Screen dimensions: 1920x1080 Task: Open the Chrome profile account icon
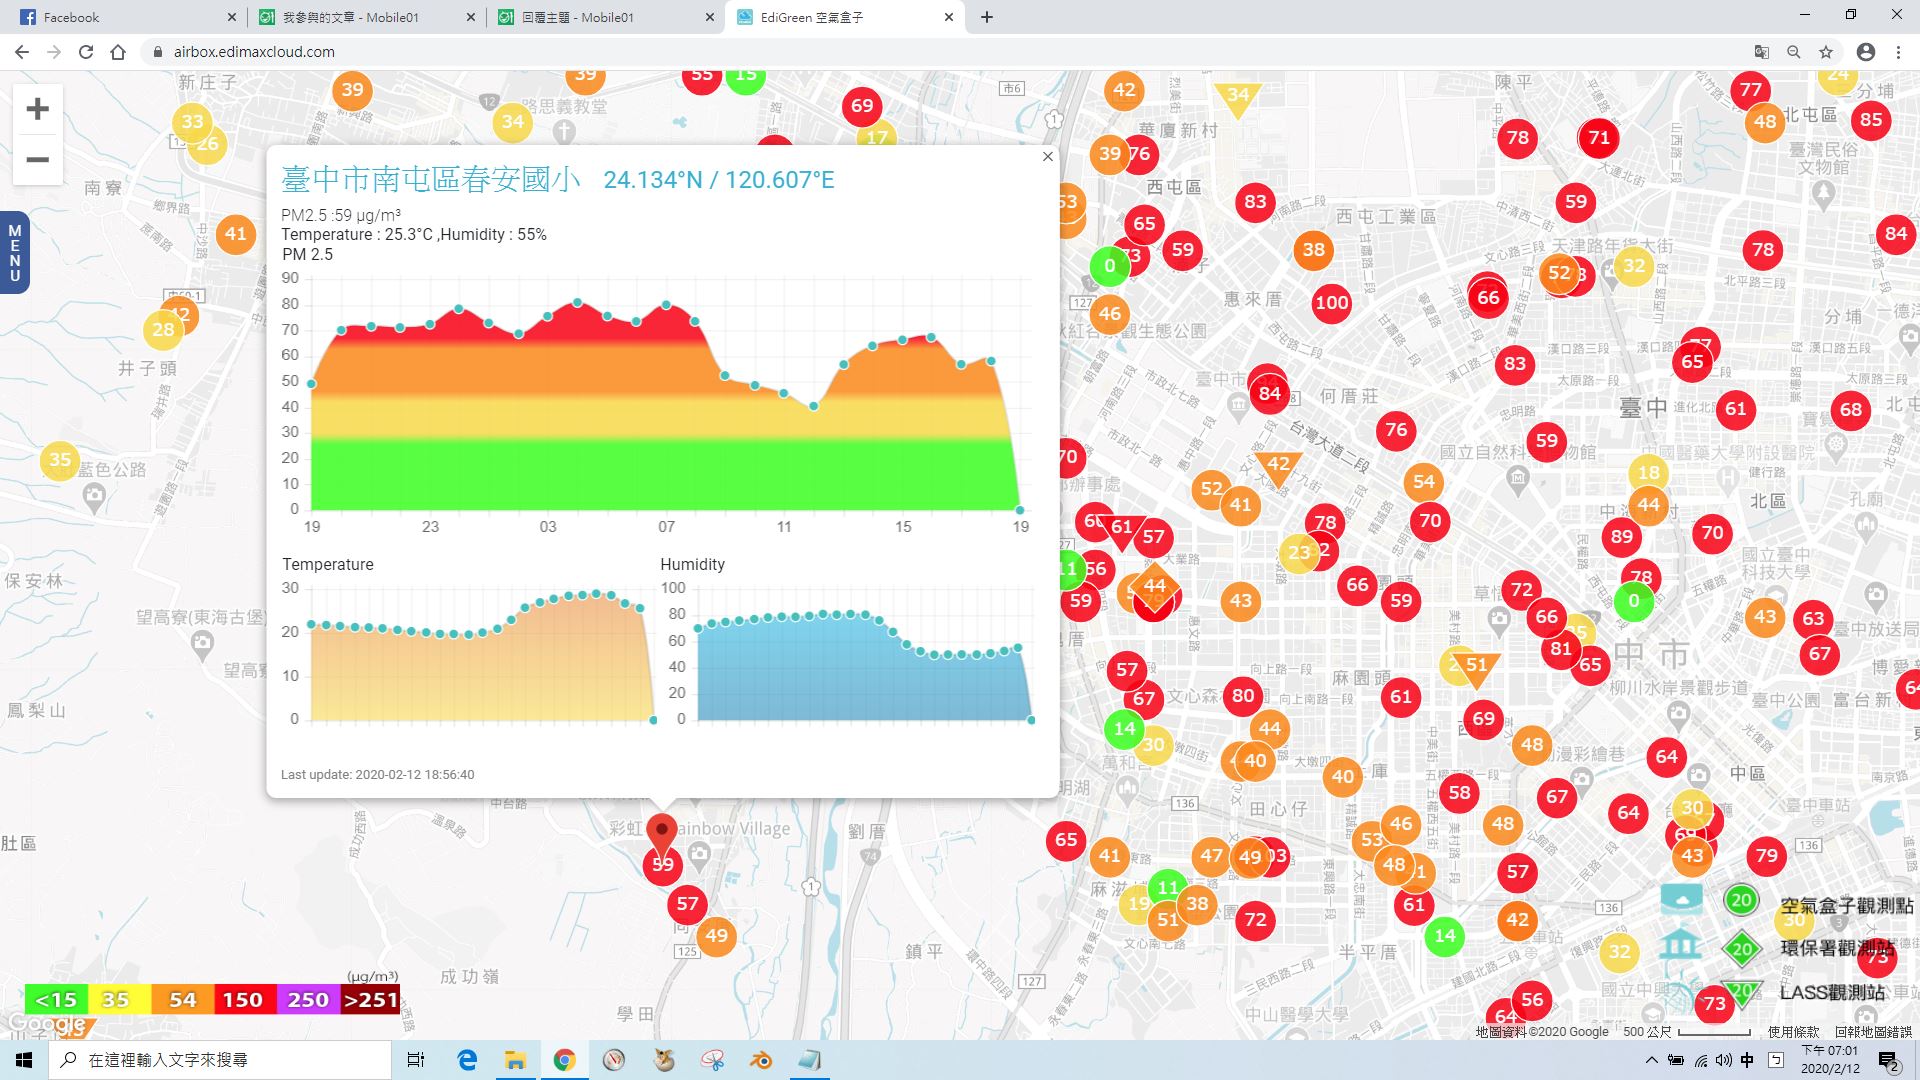[1866, 52]
